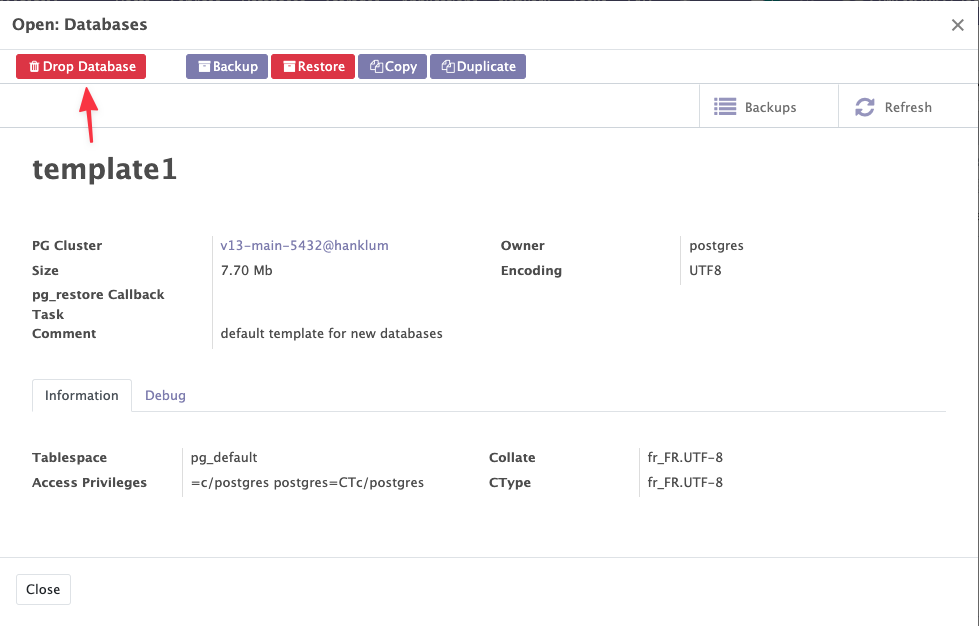Click the Encoding value UTF8
Viewport: 979px width, 626px height.
pos(705,270)
